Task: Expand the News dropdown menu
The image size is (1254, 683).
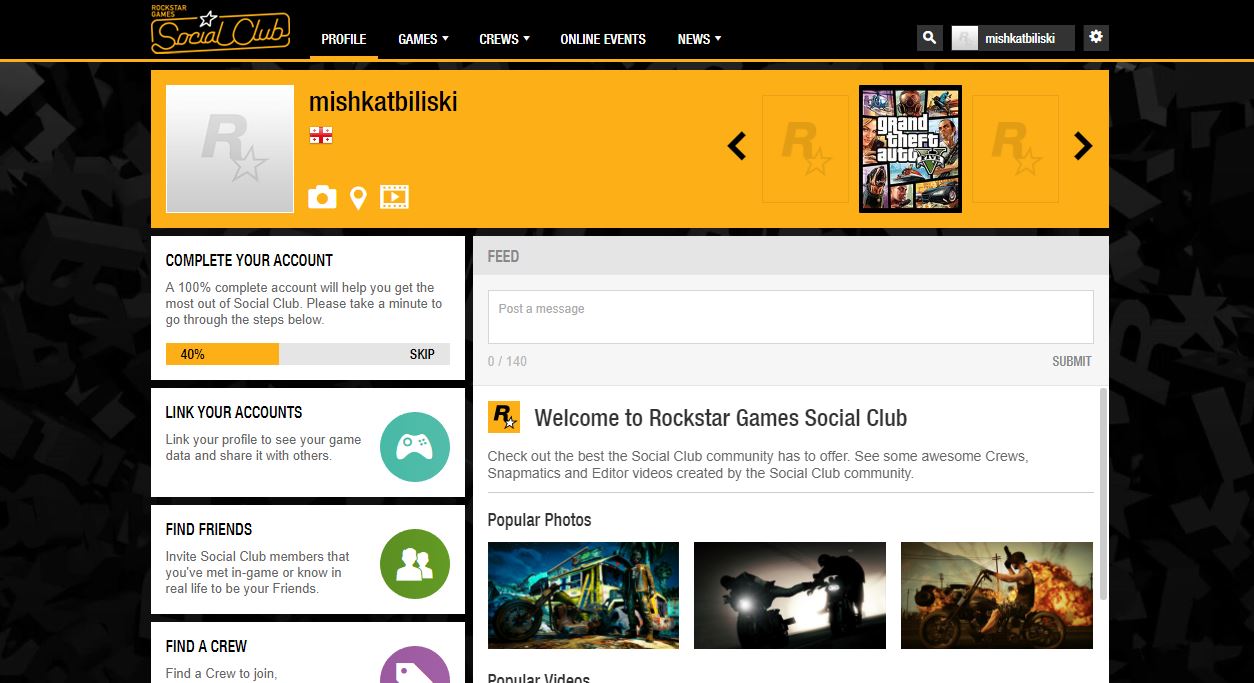Action: click(699, 39)
